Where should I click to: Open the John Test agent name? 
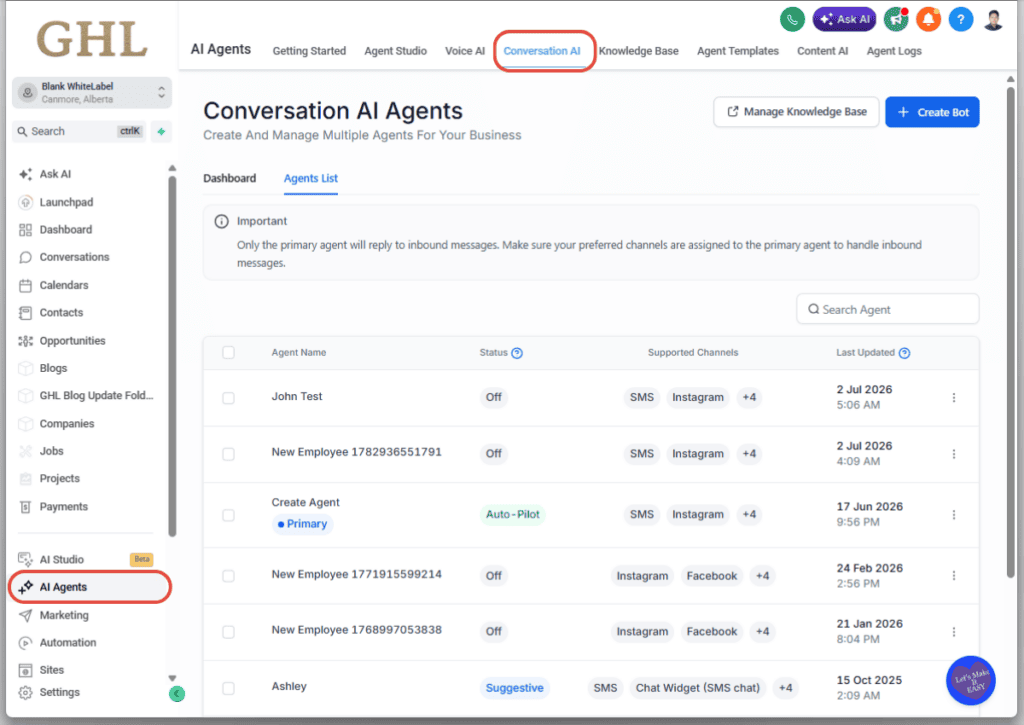[x=296, y=396]
